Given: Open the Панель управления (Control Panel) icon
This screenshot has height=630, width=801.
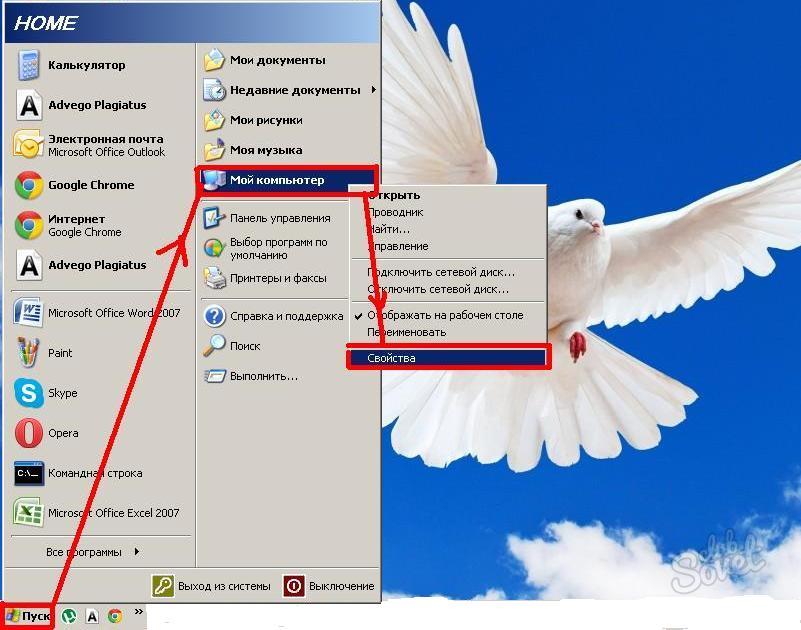Looking at the screenshot, I should [x=214, y=218].
